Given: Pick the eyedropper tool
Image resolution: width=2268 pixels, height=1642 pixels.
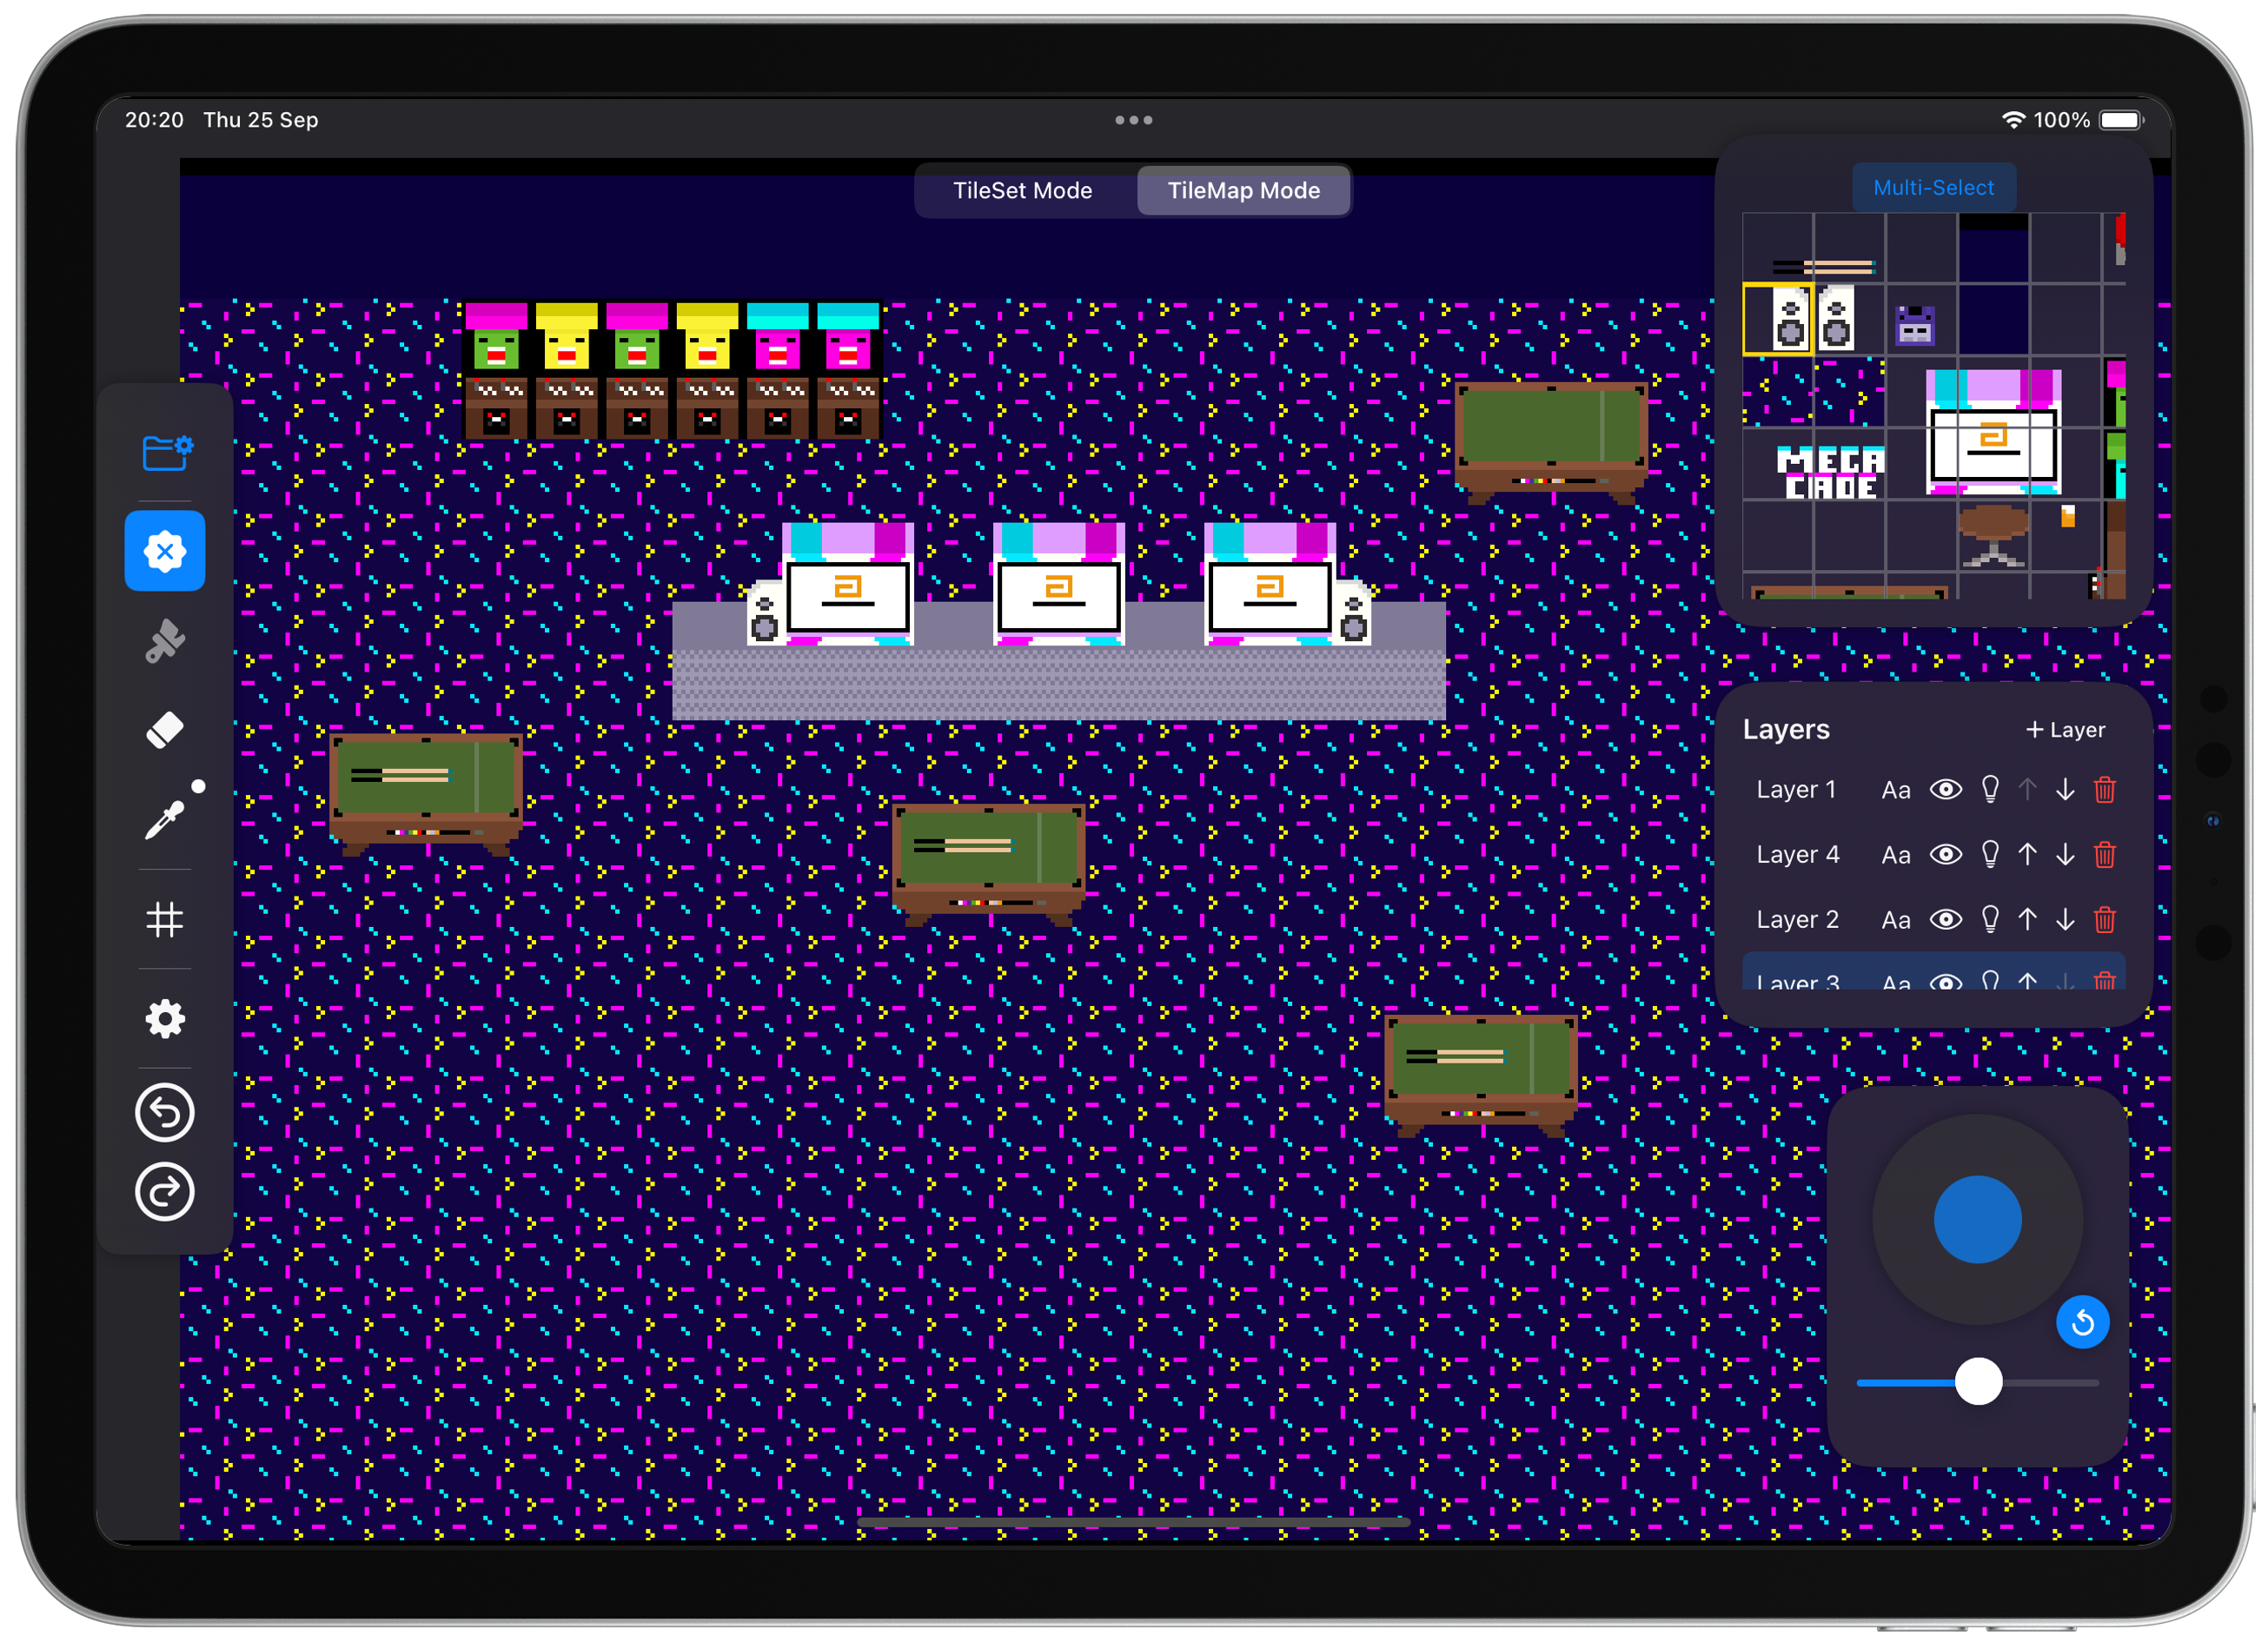Looking at the screenshot, I should (x=166, y=819).
